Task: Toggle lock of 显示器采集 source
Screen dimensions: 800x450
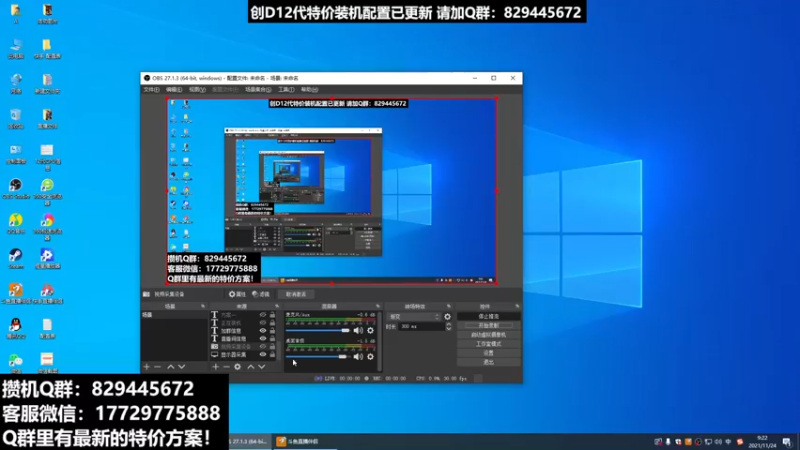Action: coord(272,355)
